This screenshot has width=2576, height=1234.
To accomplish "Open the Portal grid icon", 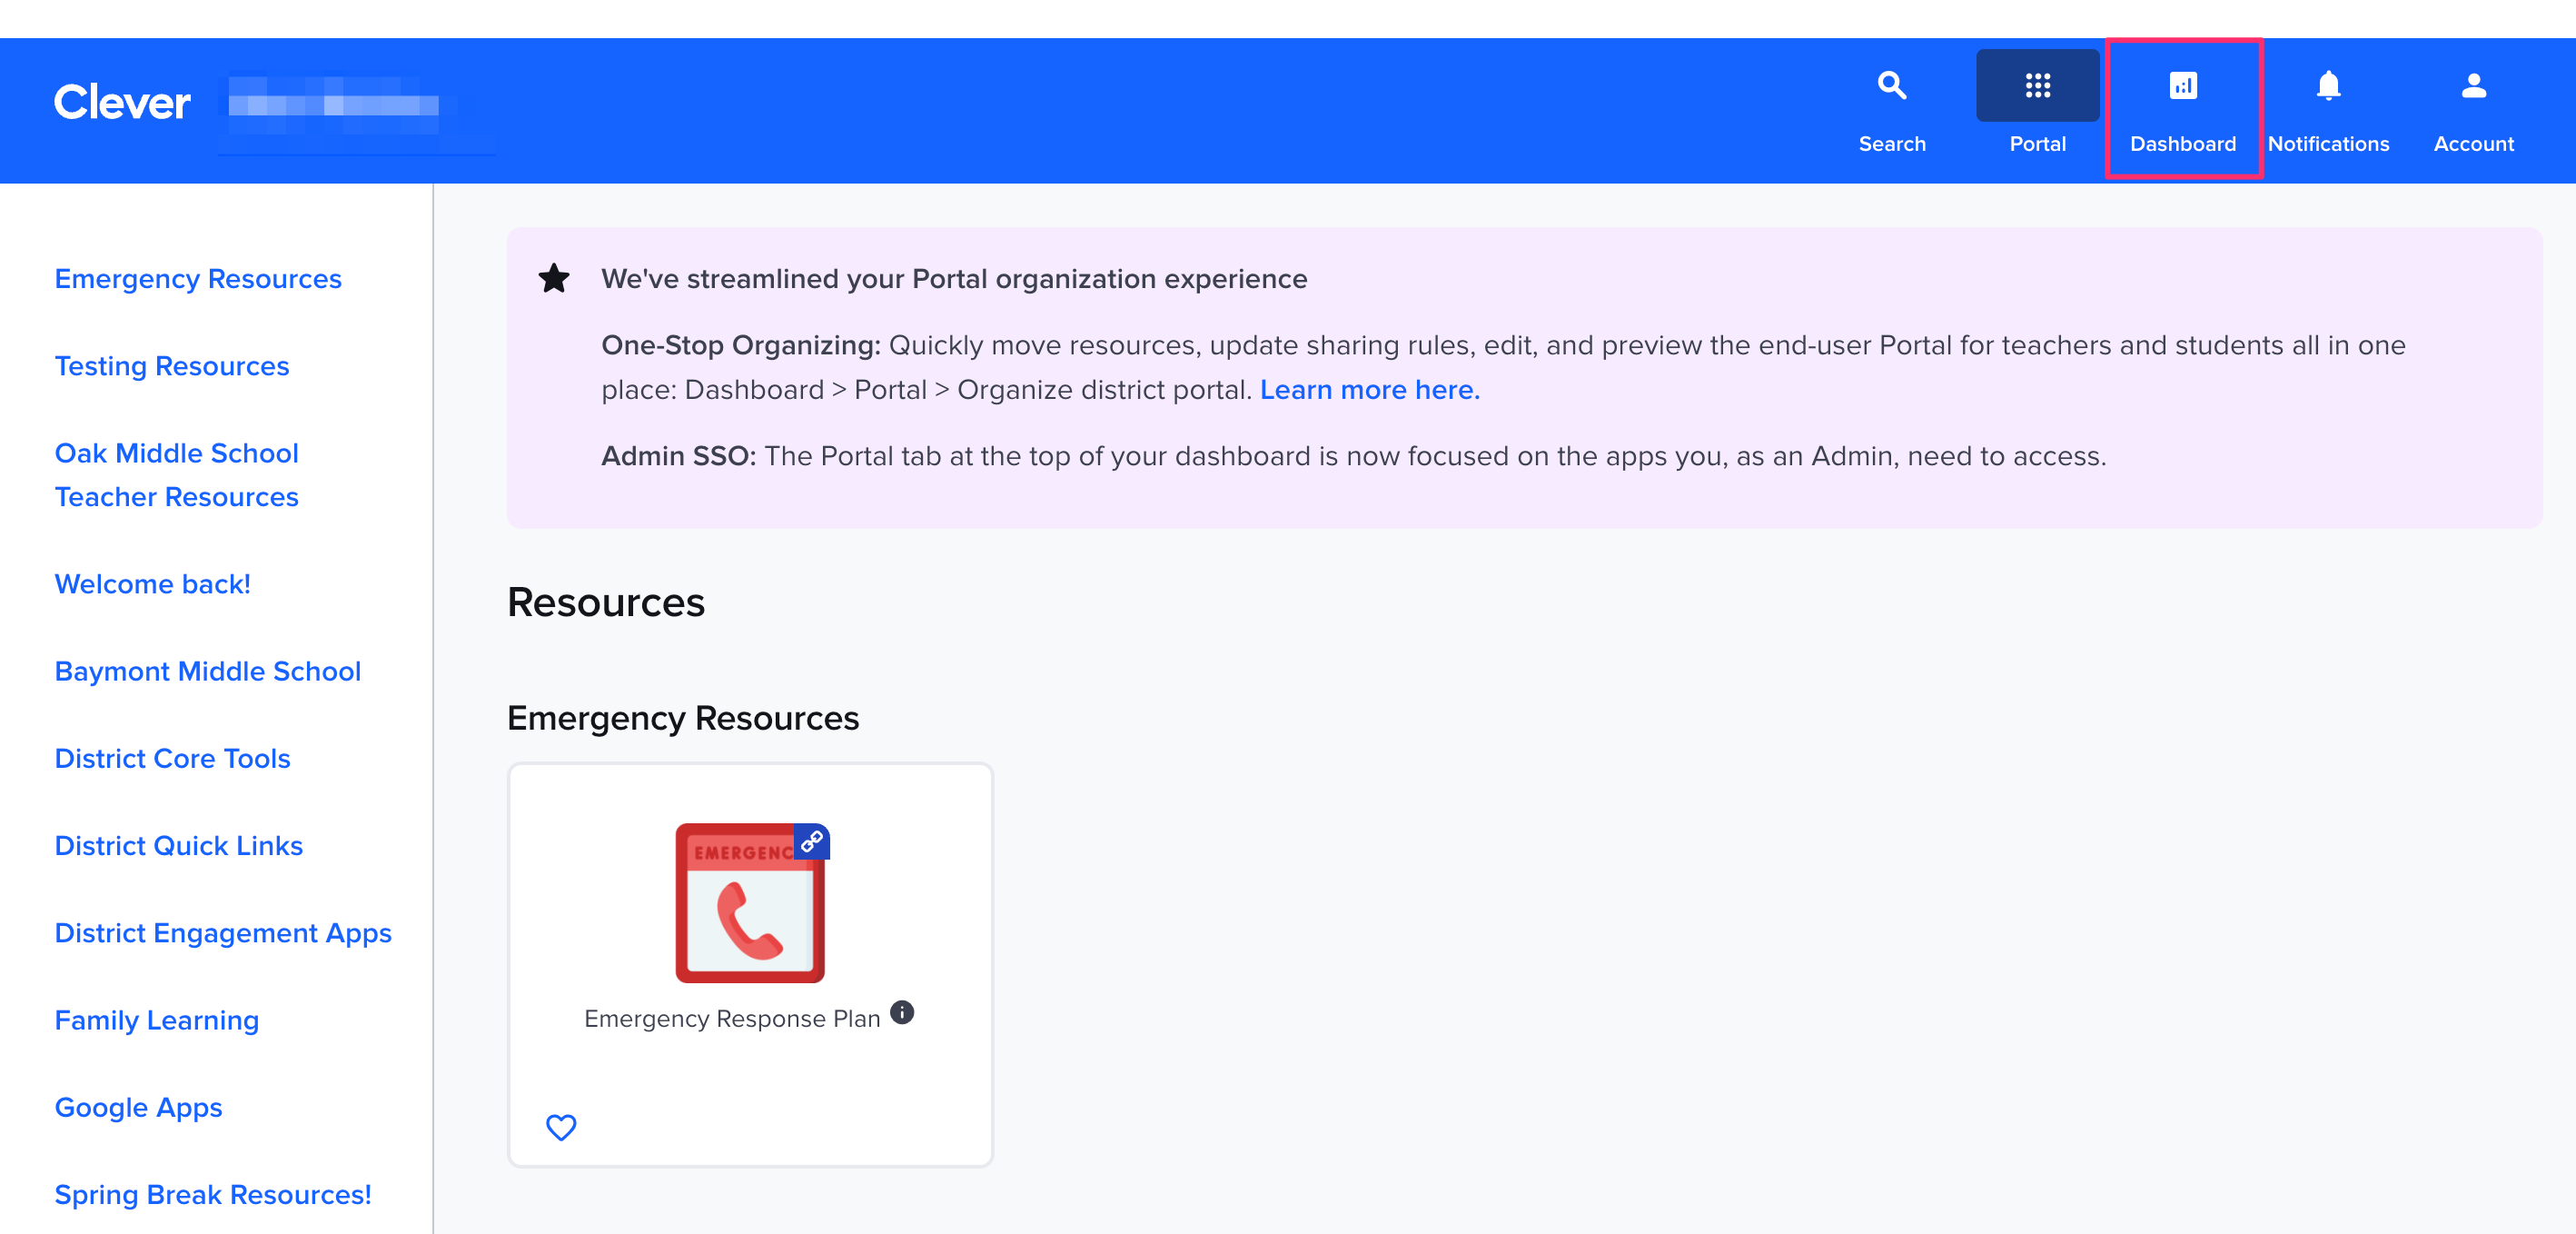I will click(x=2036, y=87).
